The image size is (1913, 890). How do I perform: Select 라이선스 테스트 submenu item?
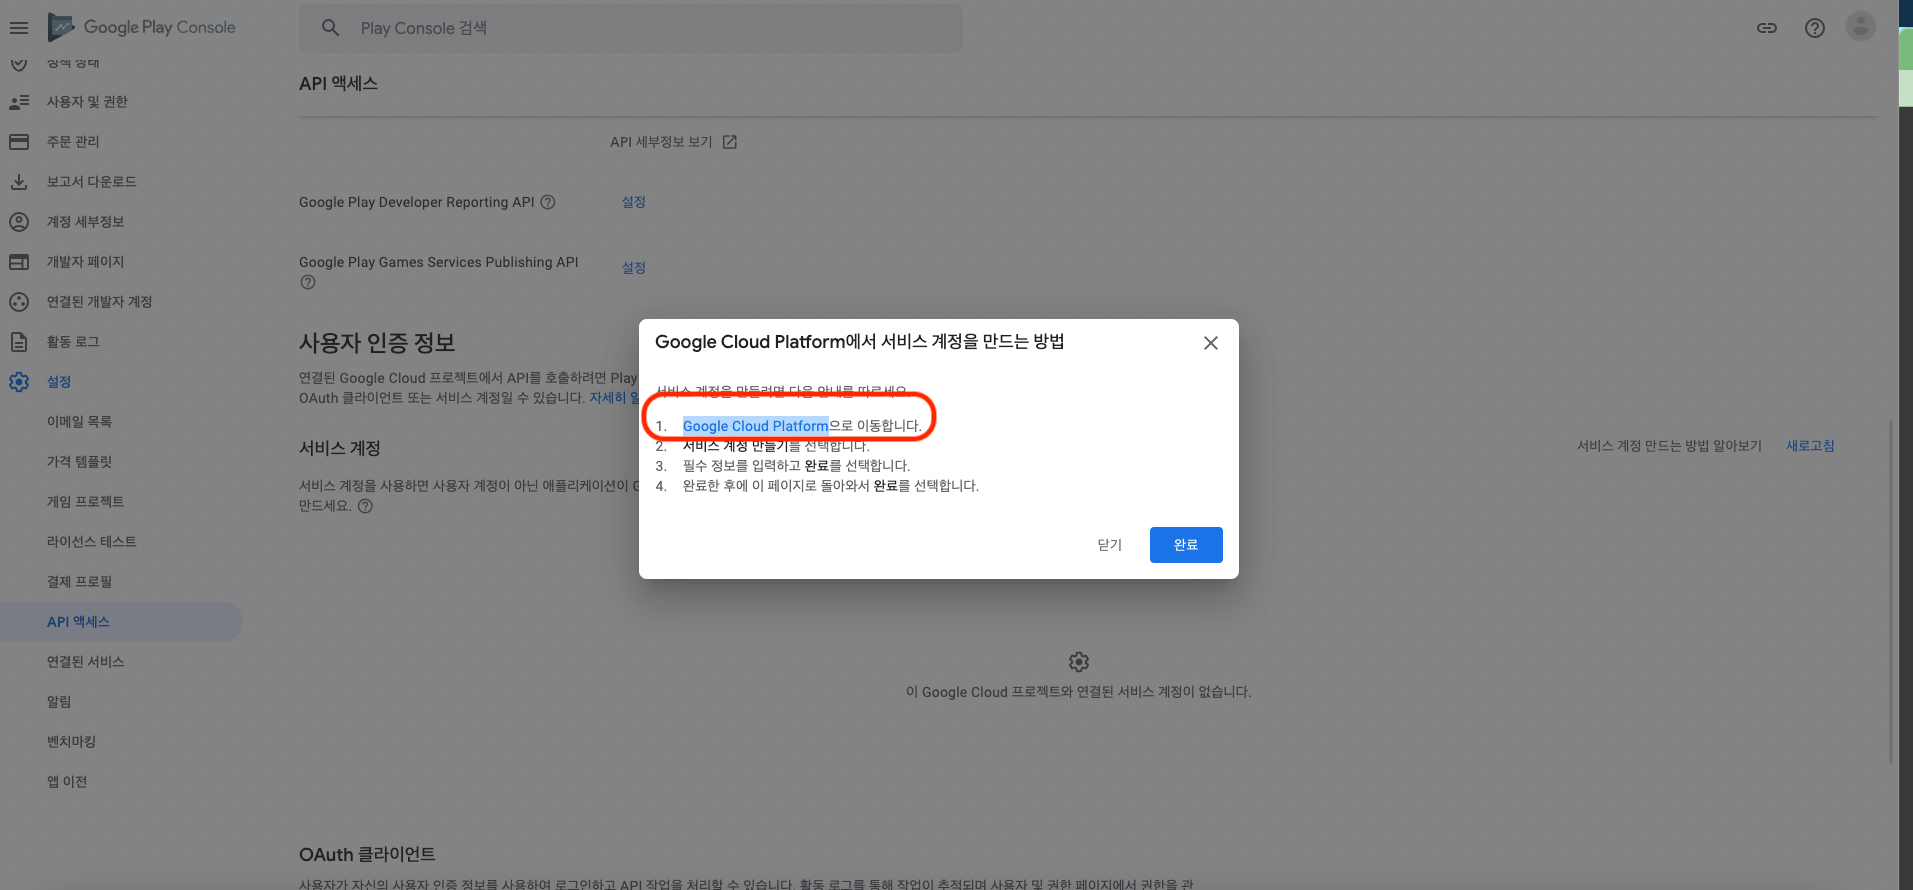click(x=91, y=542)
